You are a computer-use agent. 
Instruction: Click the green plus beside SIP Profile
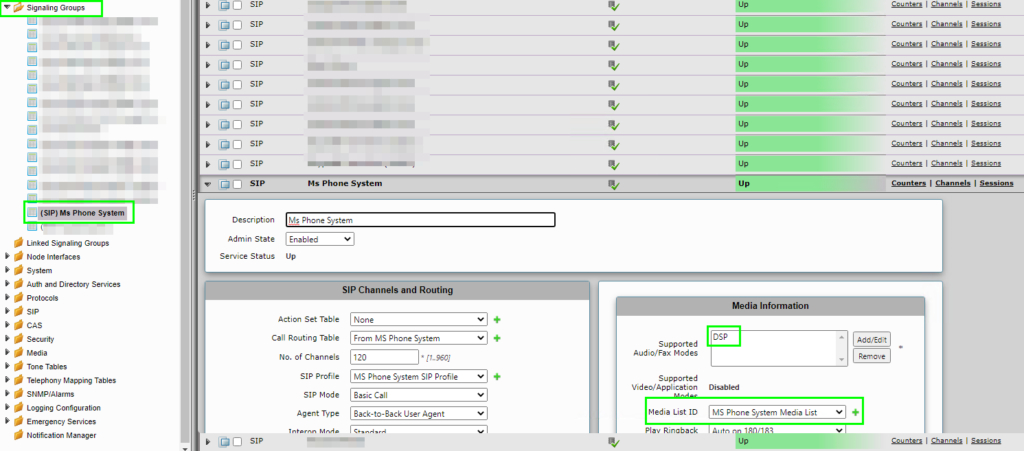point(497,377)
